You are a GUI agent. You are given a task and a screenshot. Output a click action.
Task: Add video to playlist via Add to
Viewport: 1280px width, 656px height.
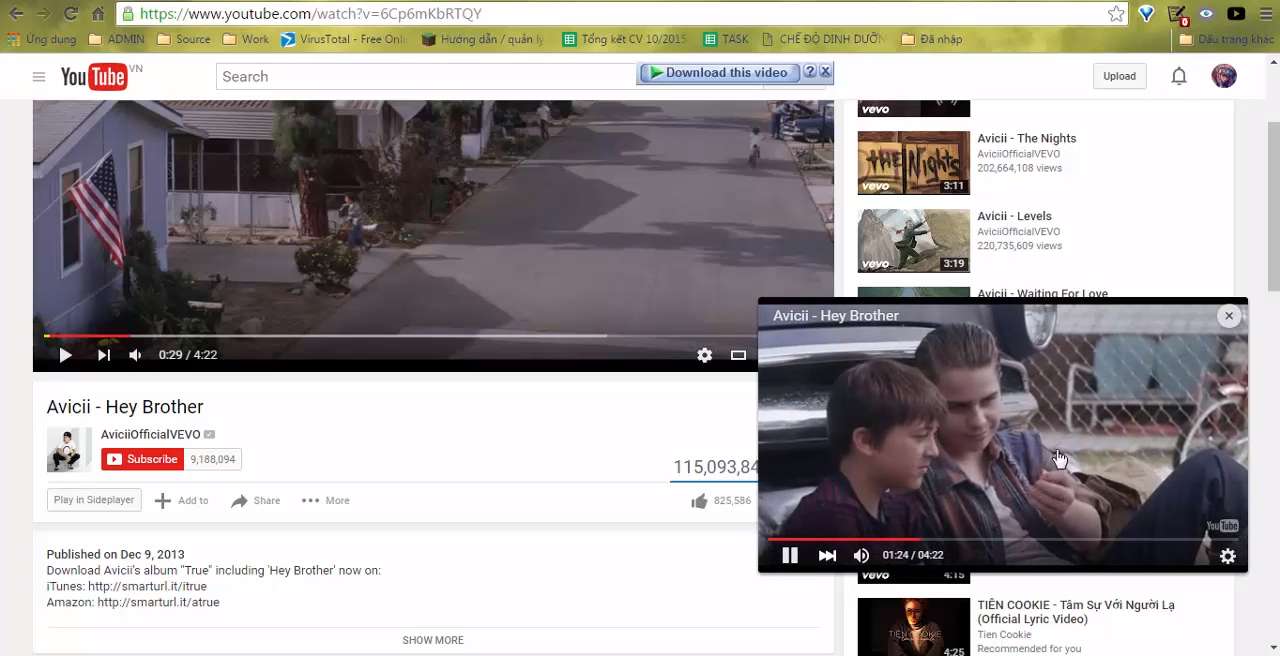point(181,500)
